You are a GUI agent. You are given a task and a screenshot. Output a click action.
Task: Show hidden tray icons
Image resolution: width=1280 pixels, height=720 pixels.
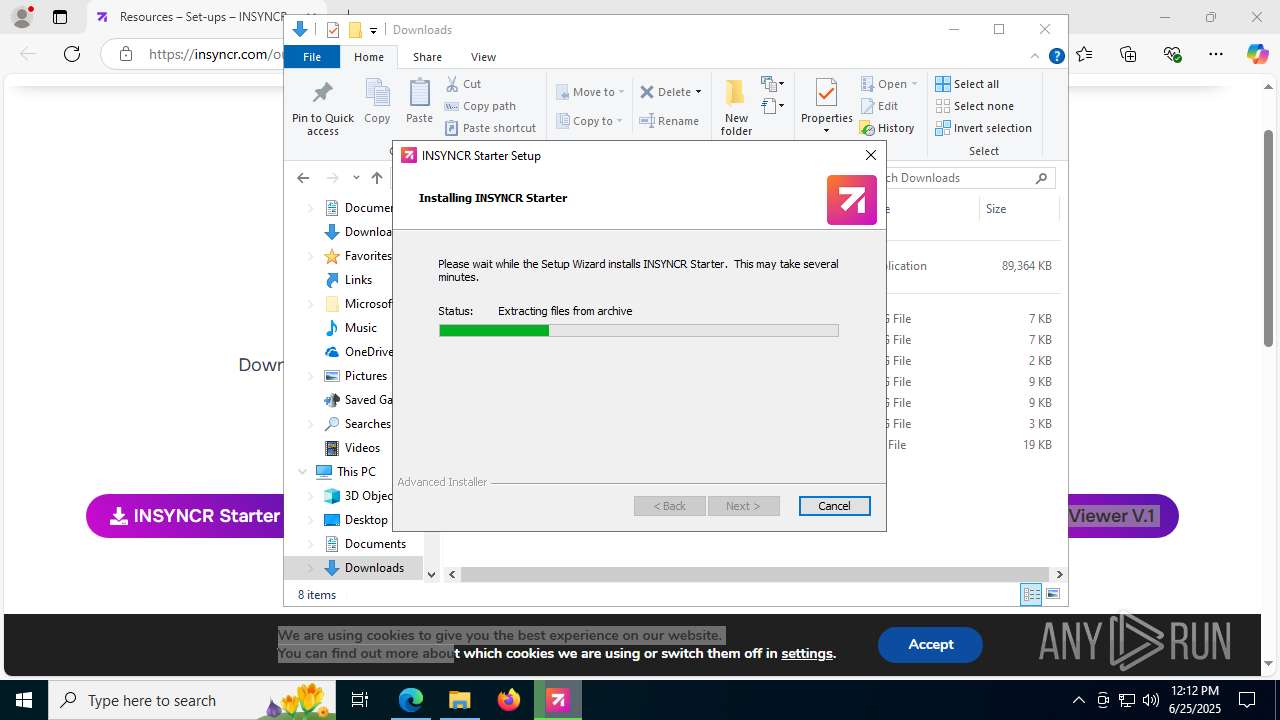point(1078,700)
